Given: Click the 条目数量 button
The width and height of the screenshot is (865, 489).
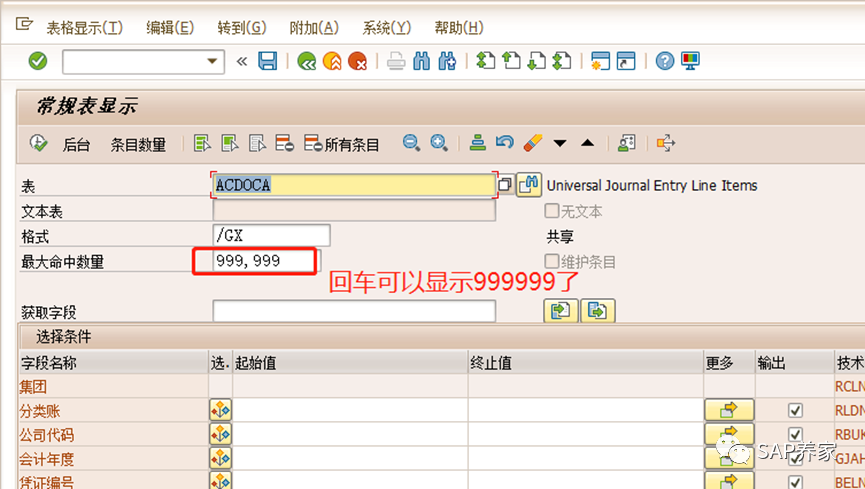Looking at the screenshot, I should click(138, 145).
